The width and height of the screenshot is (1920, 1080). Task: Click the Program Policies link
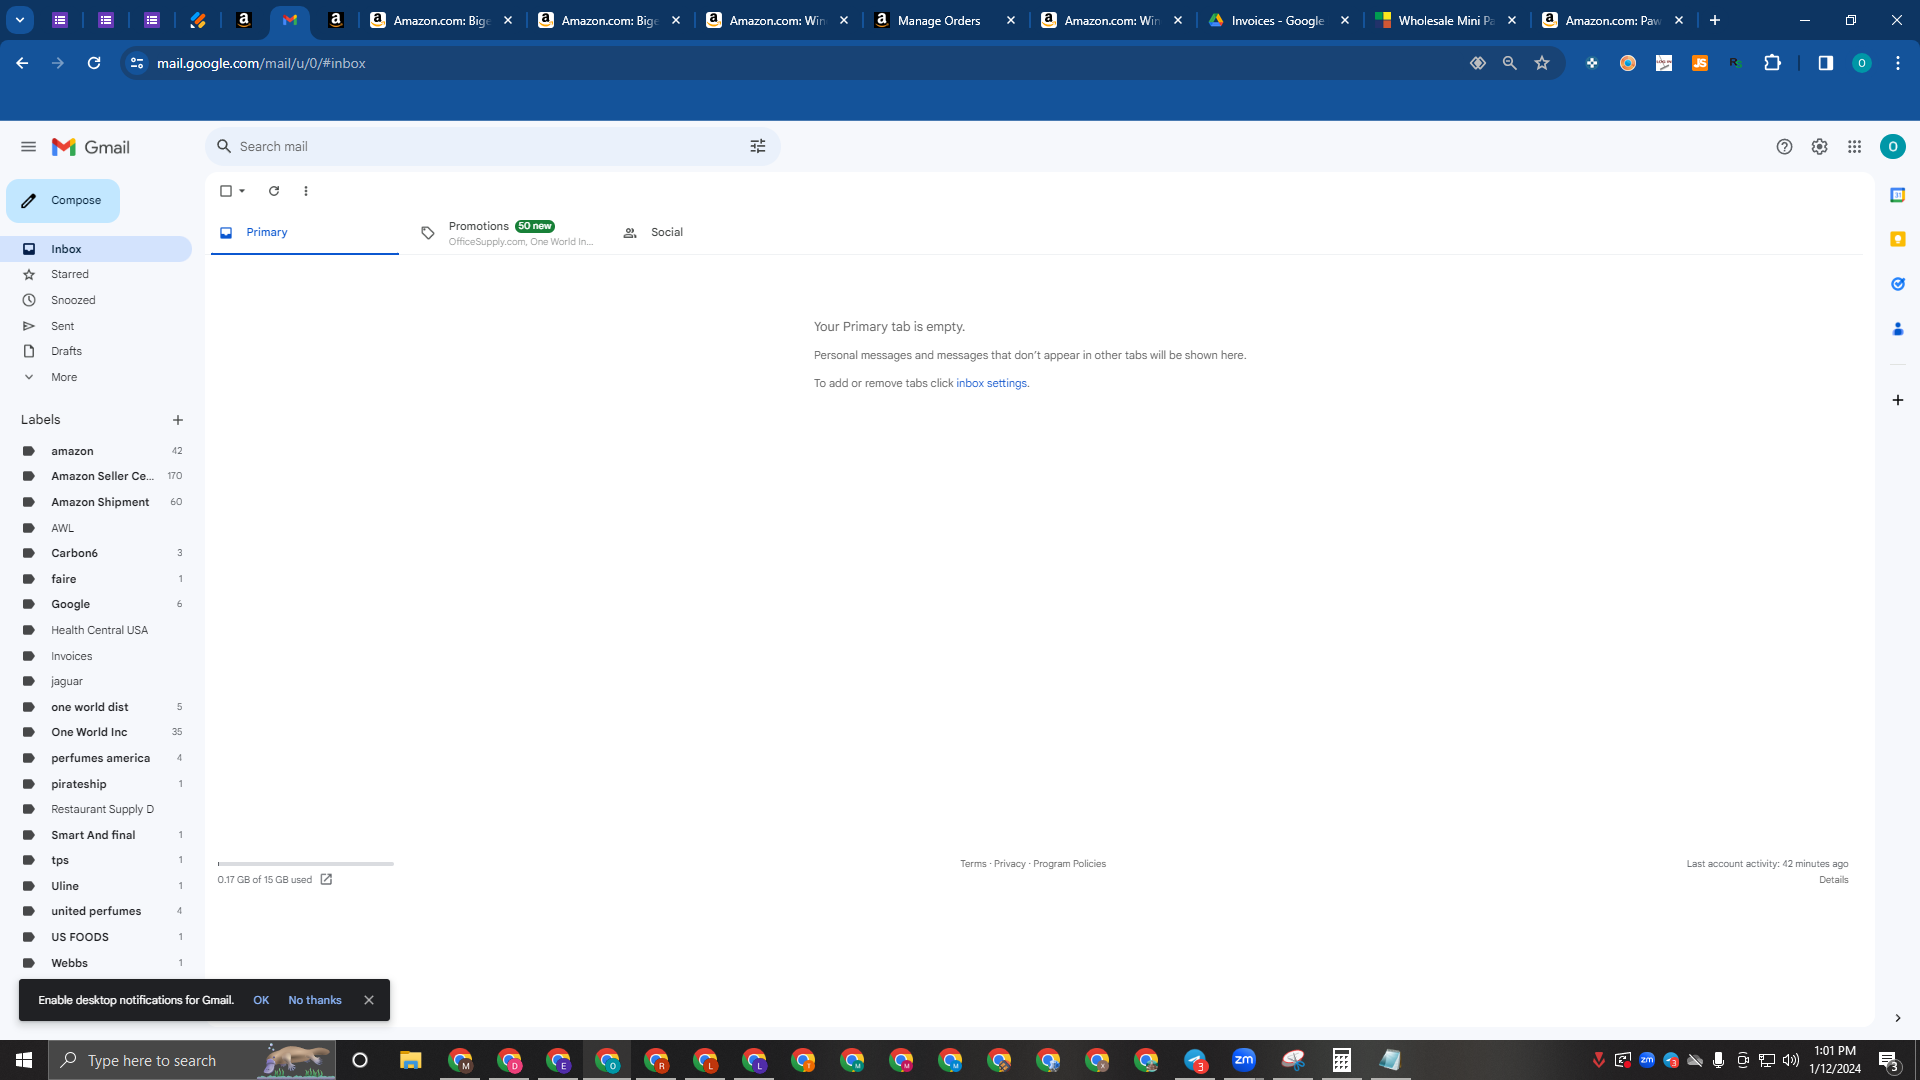point(1069,864)
